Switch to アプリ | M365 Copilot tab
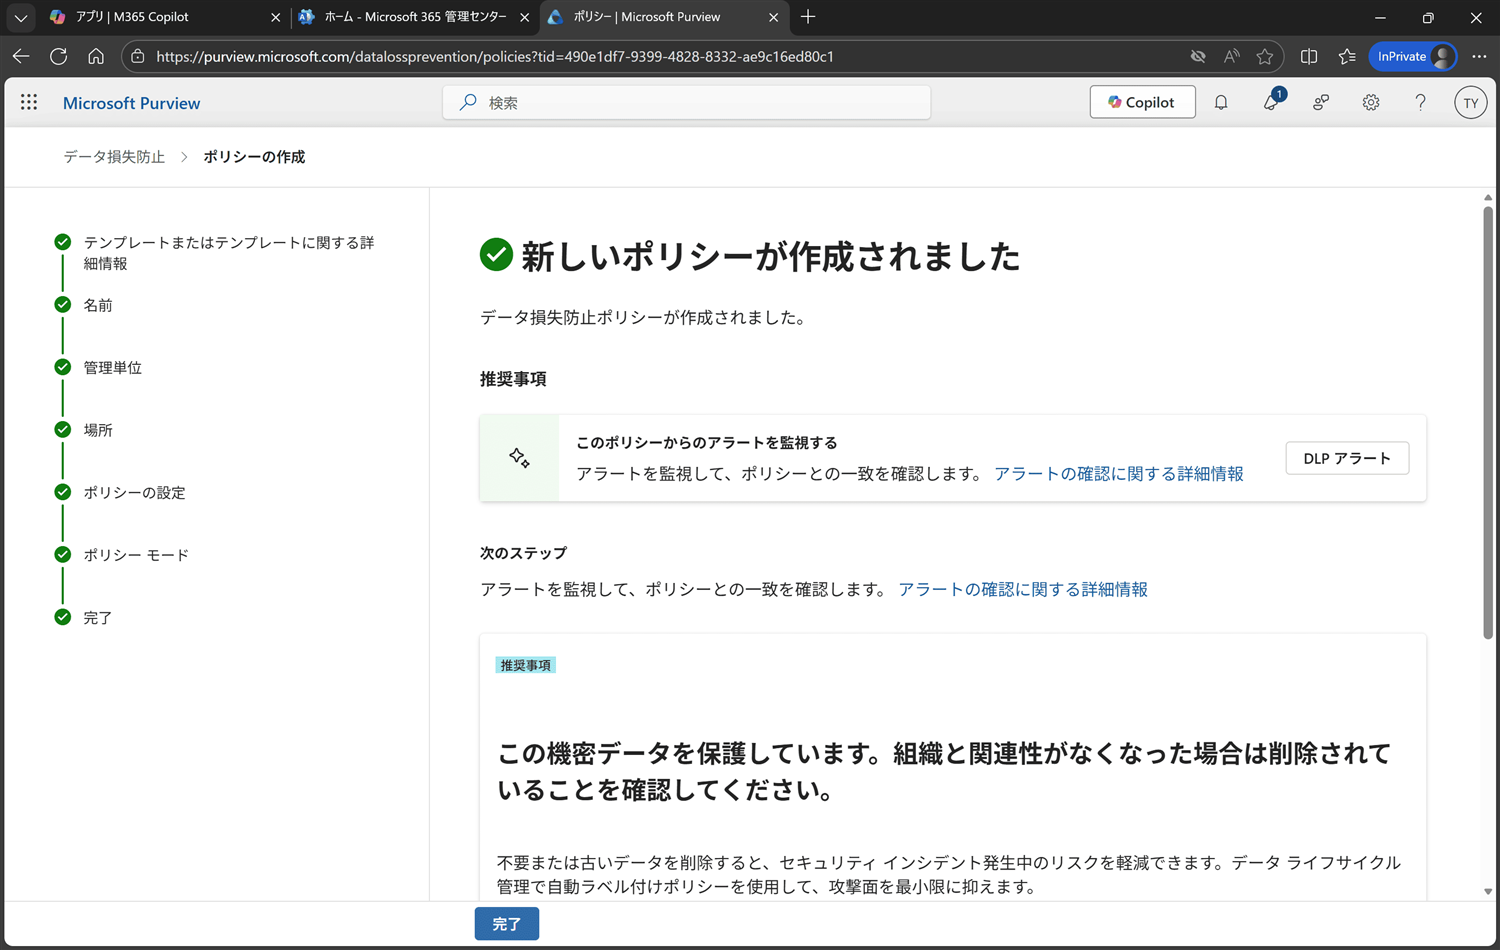 click(165, 17)
